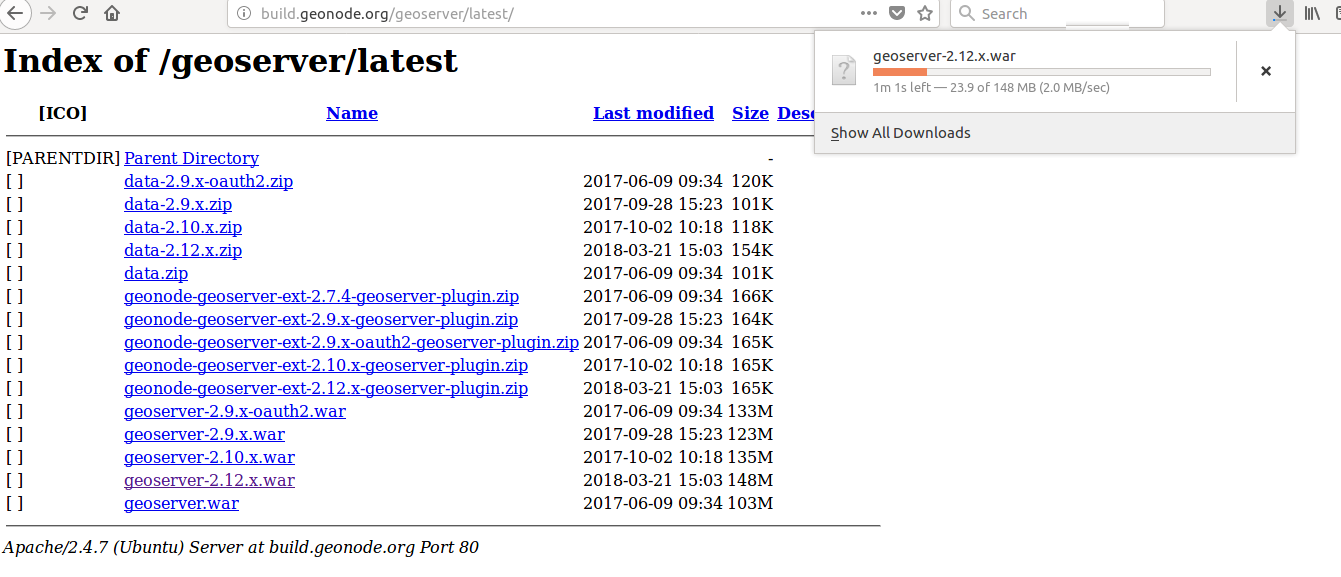Click the modified date of data-2.9.x.zip
This screenshot has height=577, width=1341.
point(653,204)
